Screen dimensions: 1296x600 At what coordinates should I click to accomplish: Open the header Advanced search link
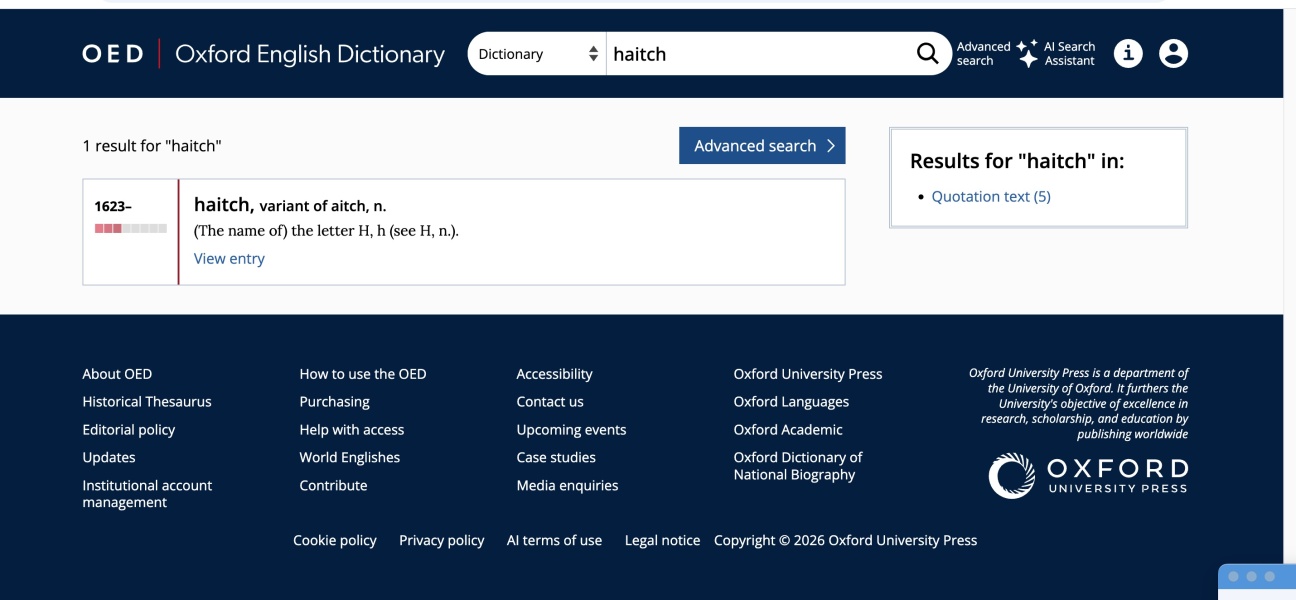coord(983,54)
